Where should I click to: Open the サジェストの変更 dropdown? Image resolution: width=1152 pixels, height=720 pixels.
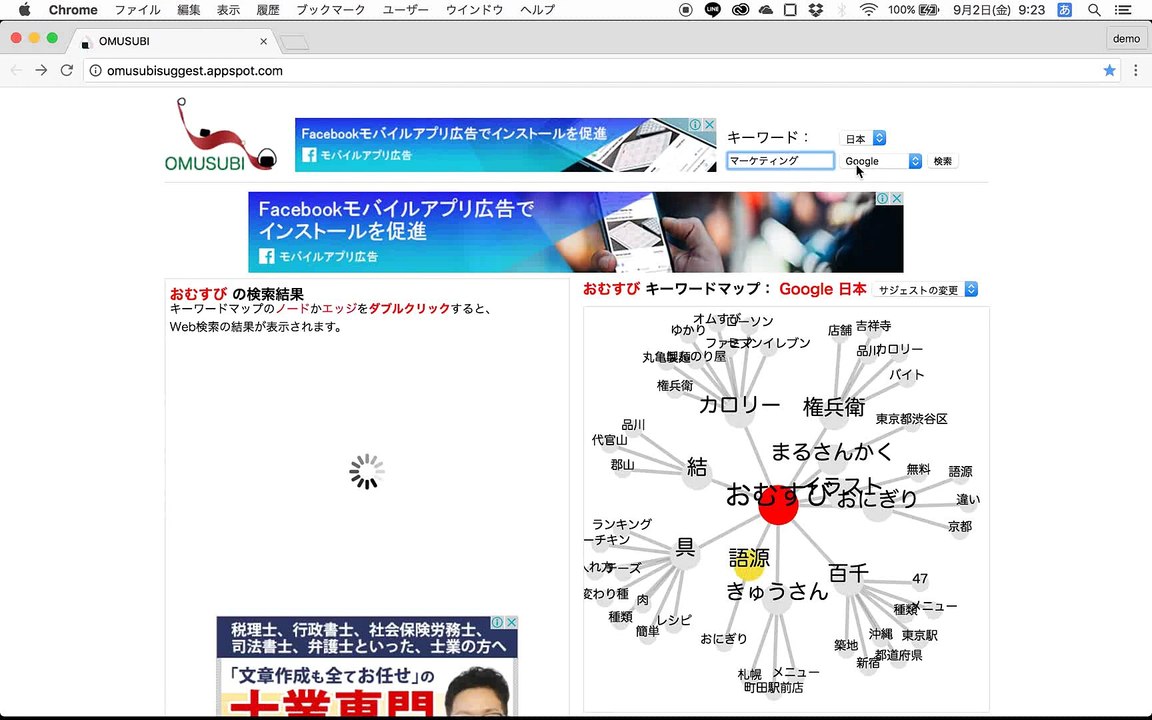tap(926, 289)
